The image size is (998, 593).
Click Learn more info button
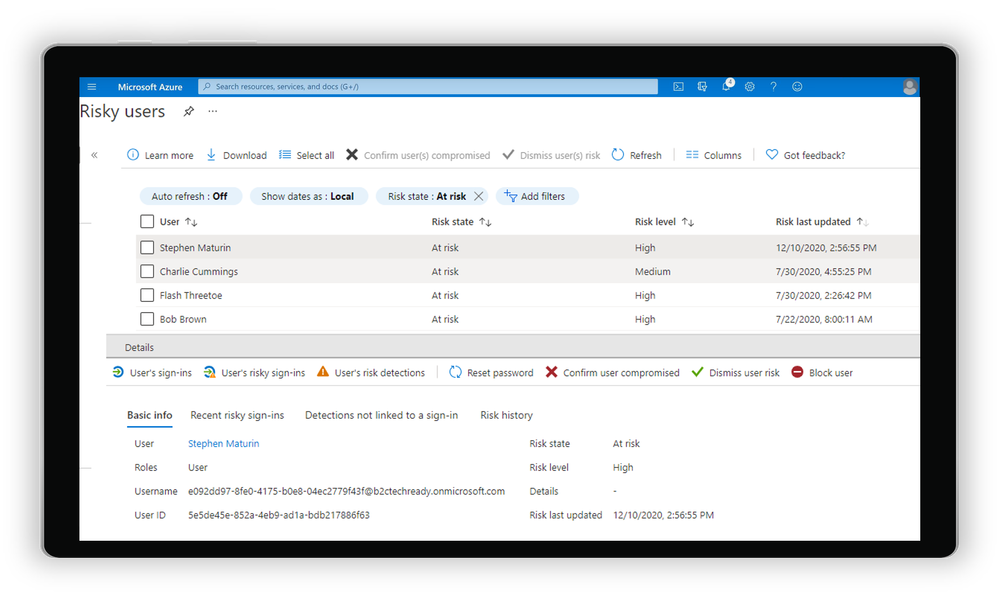click(160, 155)
